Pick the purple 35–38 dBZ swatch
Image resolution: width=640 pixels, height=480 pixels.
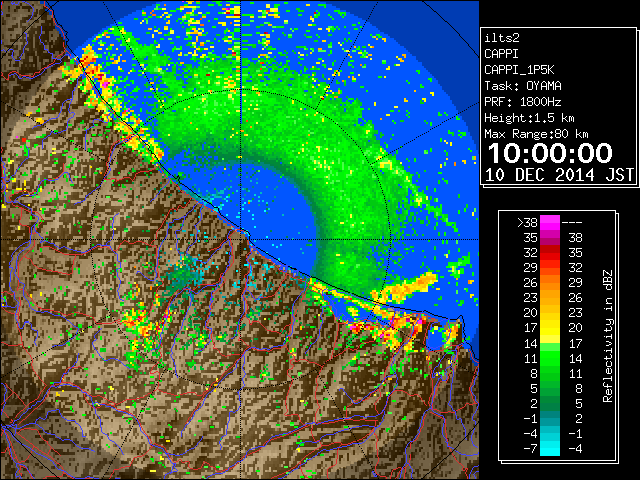[550, 238]
